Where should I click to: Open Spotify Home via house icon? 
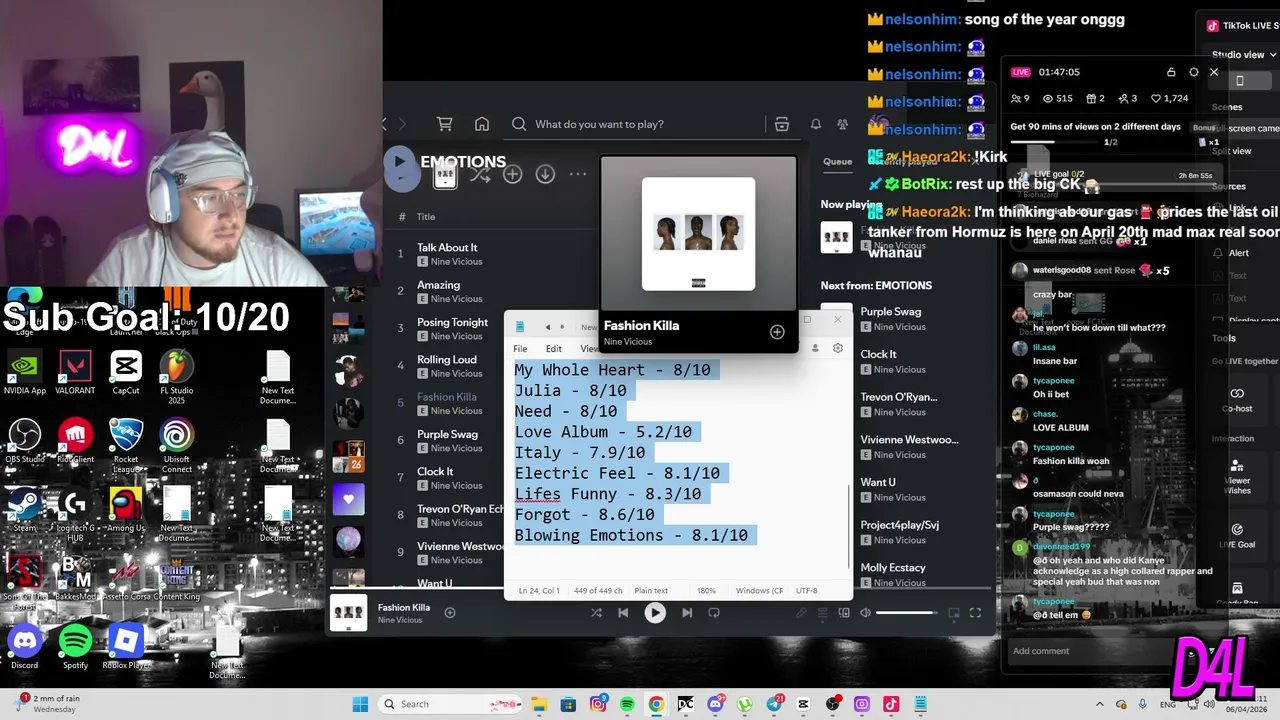click(482, 124)
